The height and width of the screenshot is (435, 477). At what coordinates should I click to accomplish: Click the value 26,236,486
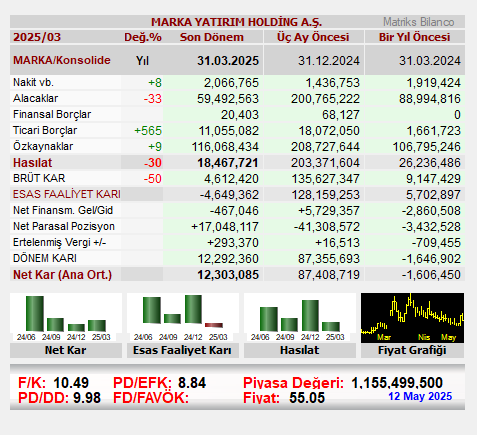[x=430, y=163]
